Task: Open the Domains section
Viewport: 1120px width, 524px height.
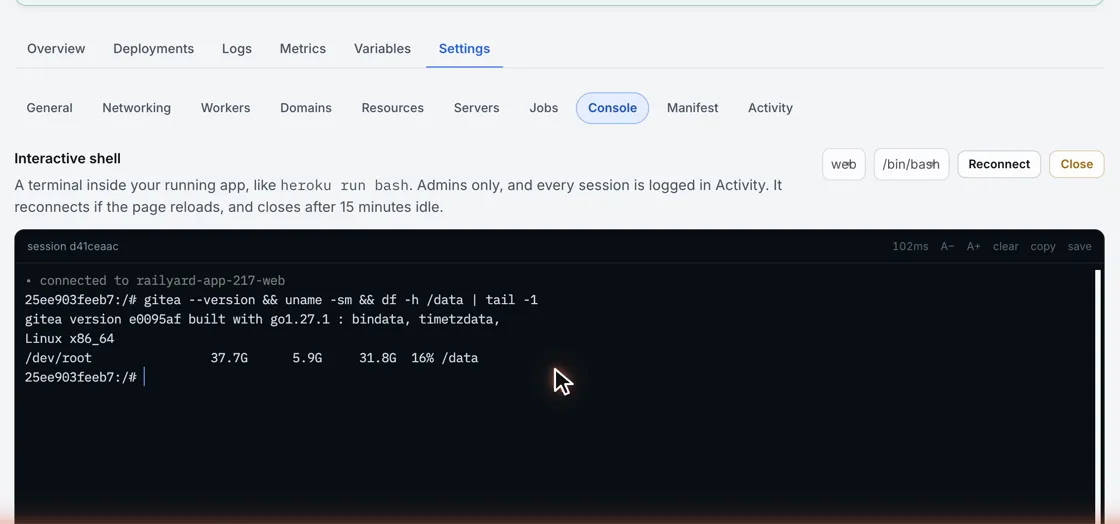Action: [306, 108]
